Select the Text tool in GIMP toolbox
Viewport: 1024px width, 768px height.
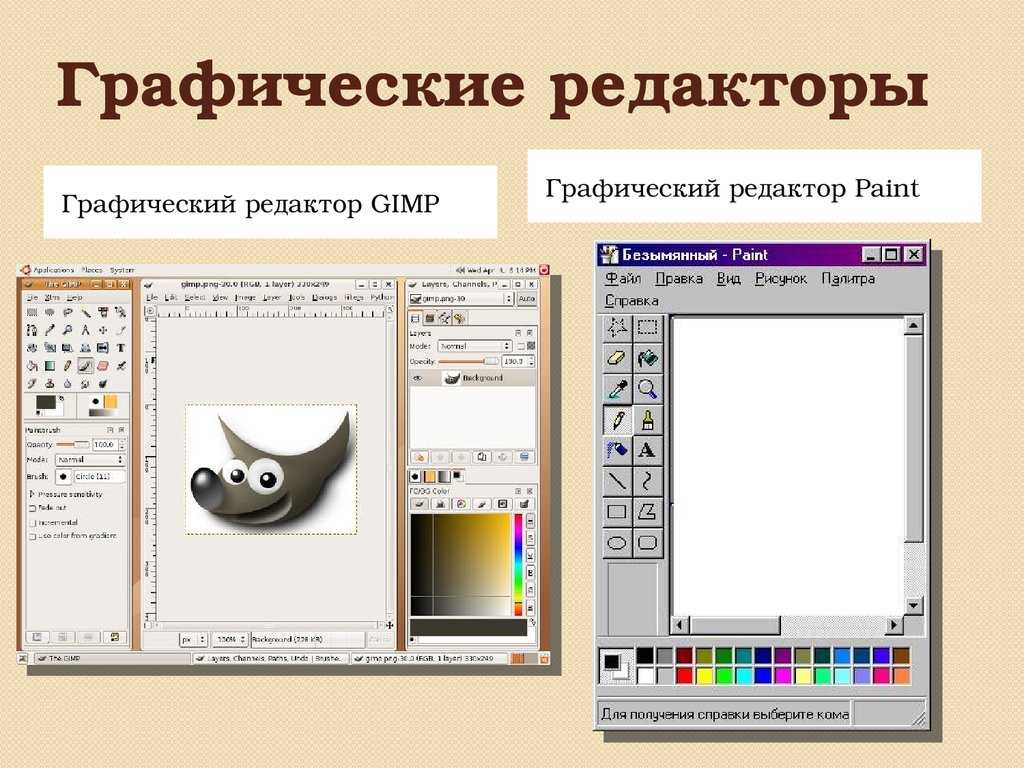tap(121, 348)
